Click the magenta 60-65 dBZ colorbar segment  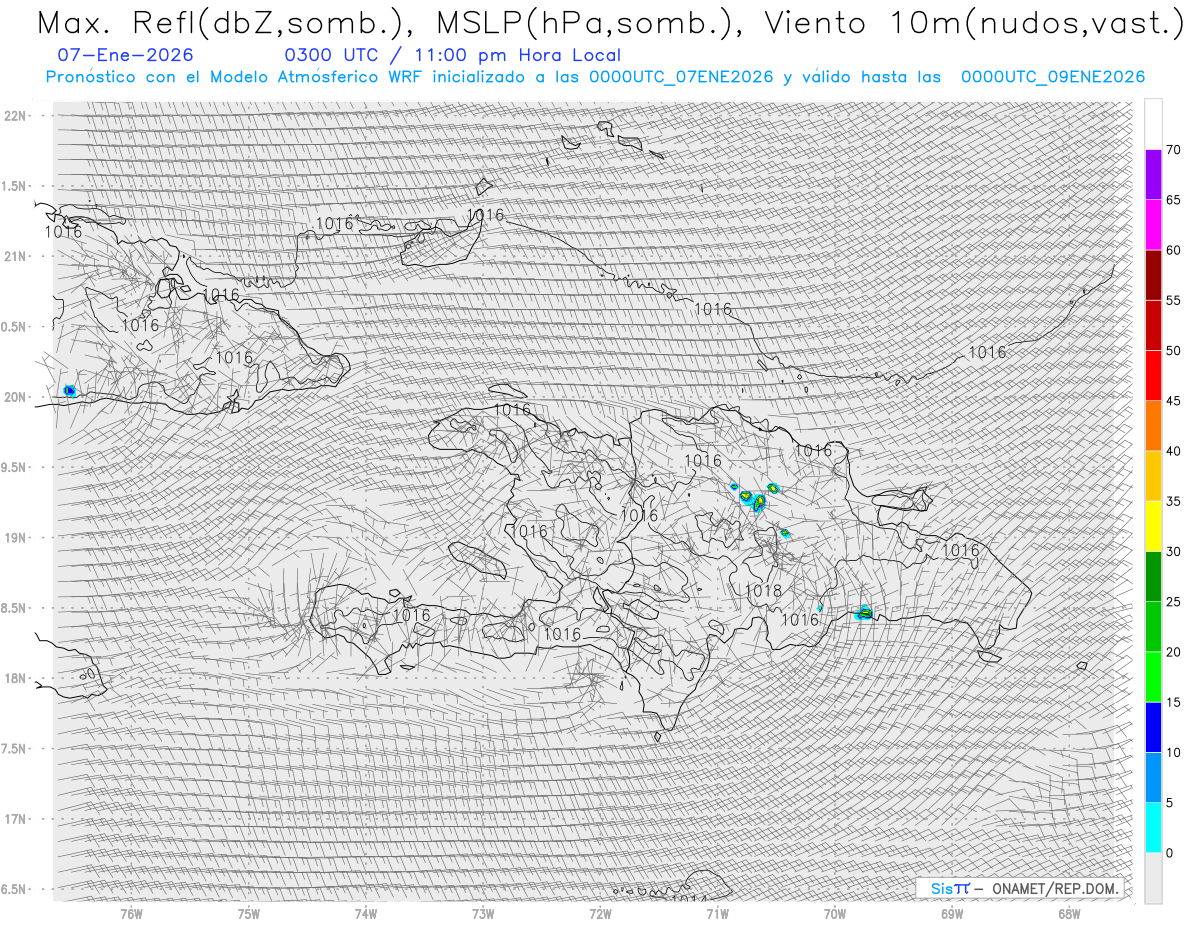(1153, 225)
